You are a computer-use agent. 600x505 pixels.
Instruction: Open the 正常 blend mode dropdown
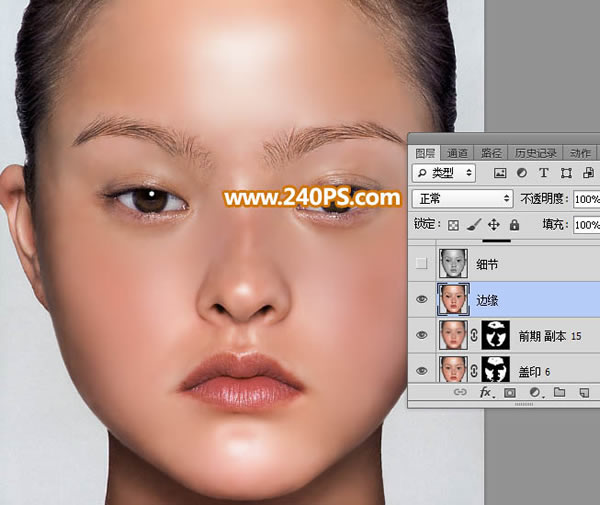tap(463, 199)
